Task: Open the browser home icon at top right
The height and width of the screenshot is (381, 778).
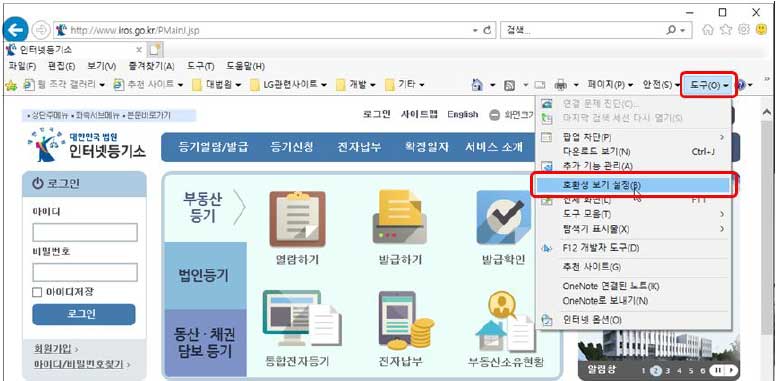Action: 708,30
